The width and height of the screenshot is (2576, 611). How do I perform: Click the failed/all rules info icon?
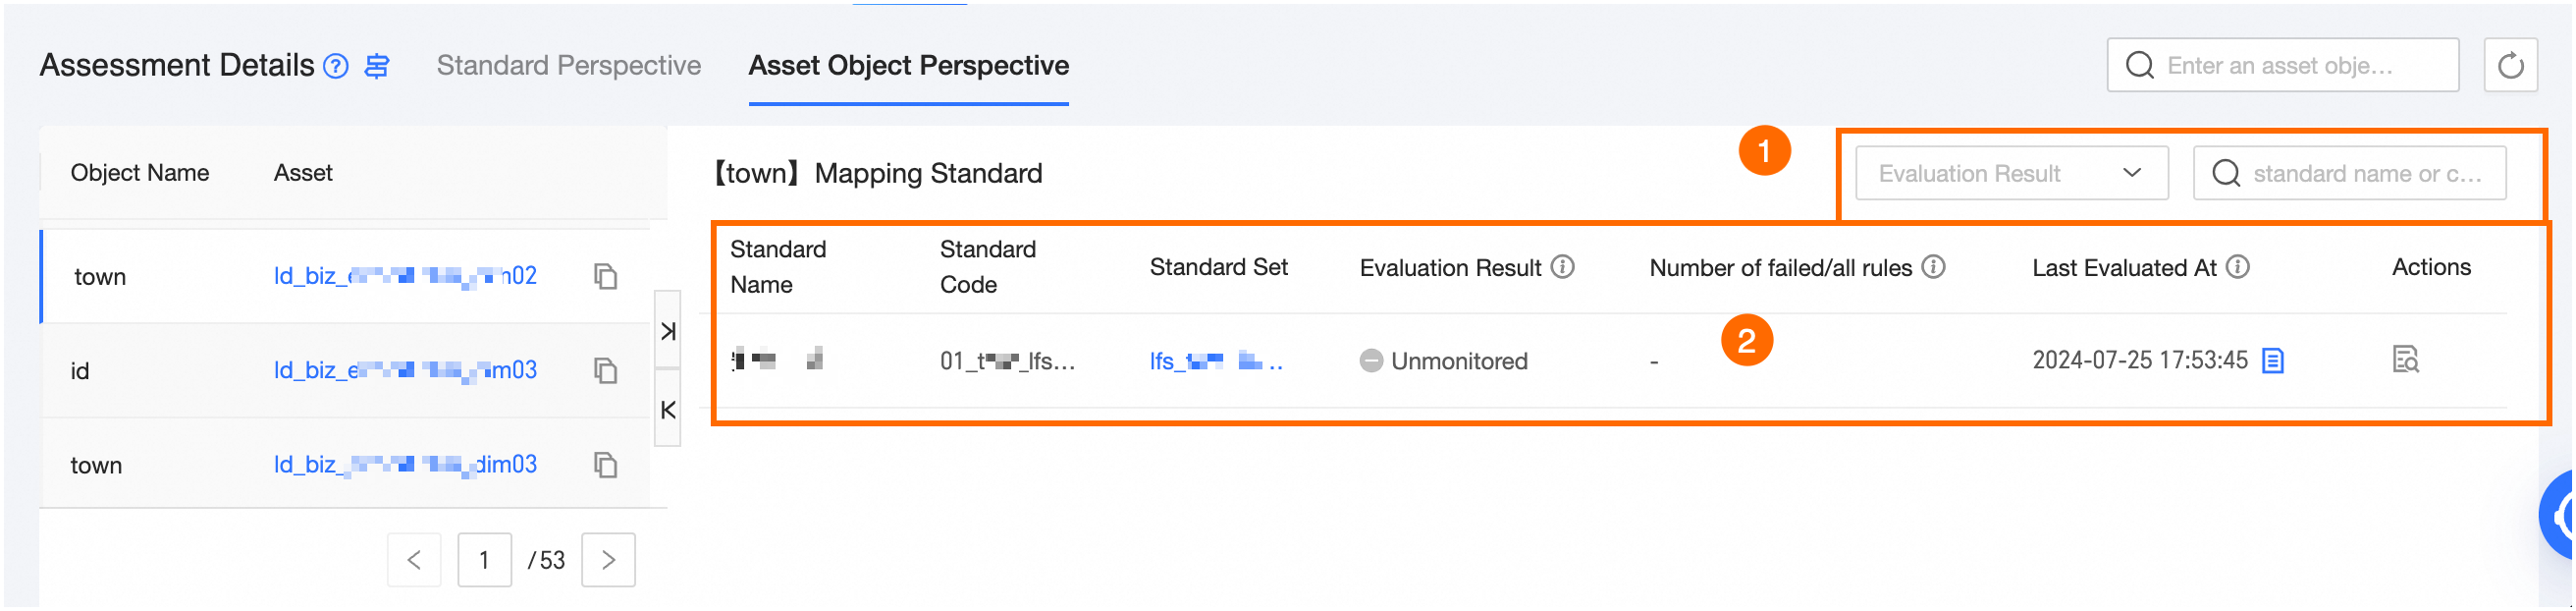click(x=1934, y=267)
